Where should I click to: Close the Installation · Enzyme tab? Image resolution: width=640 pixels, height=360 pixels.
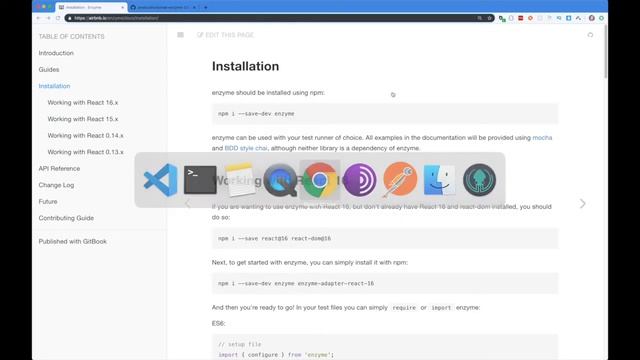(122, 7)
